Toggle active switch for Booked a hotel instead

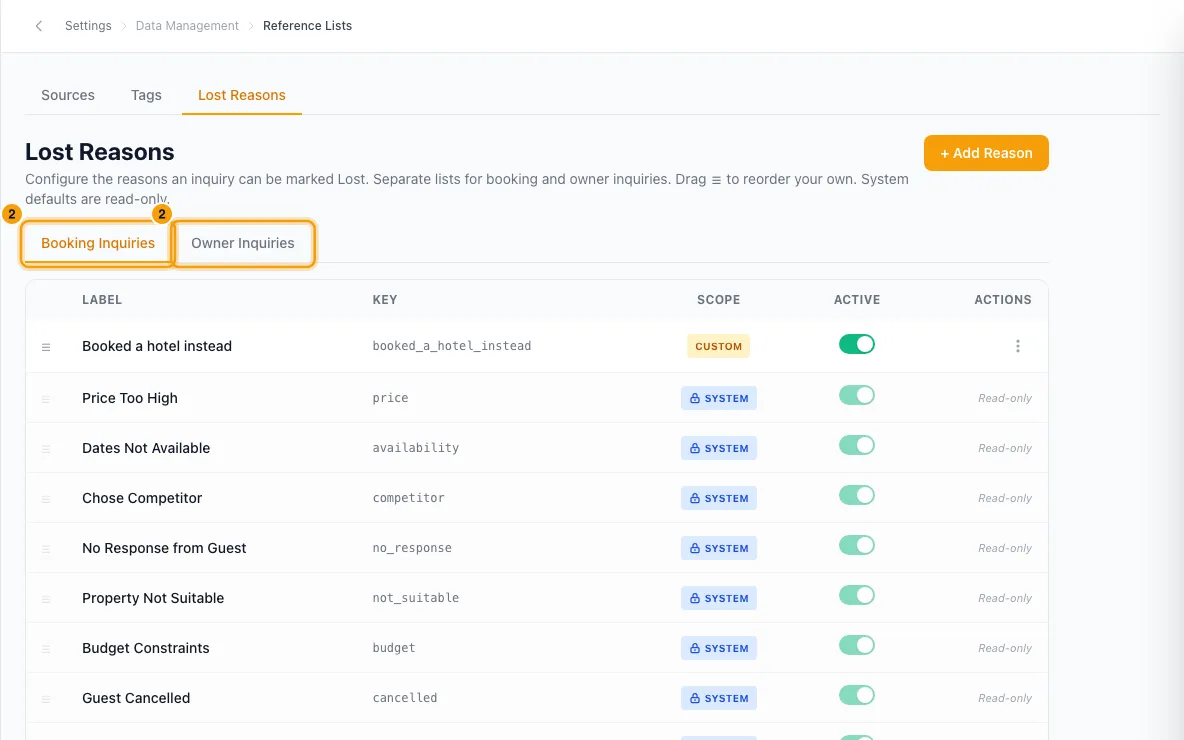click(856, 344)
